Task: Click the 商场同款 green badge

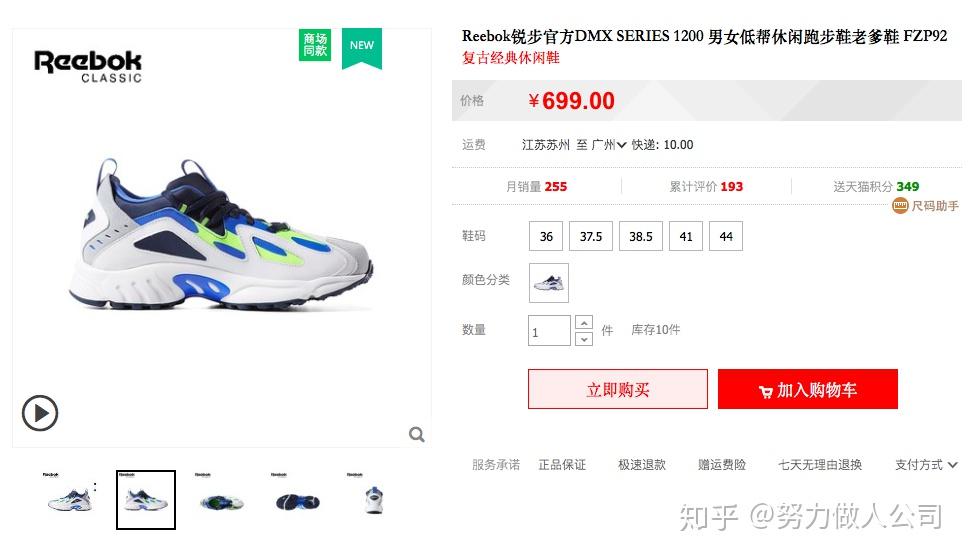Action: (x=315, y=45)
